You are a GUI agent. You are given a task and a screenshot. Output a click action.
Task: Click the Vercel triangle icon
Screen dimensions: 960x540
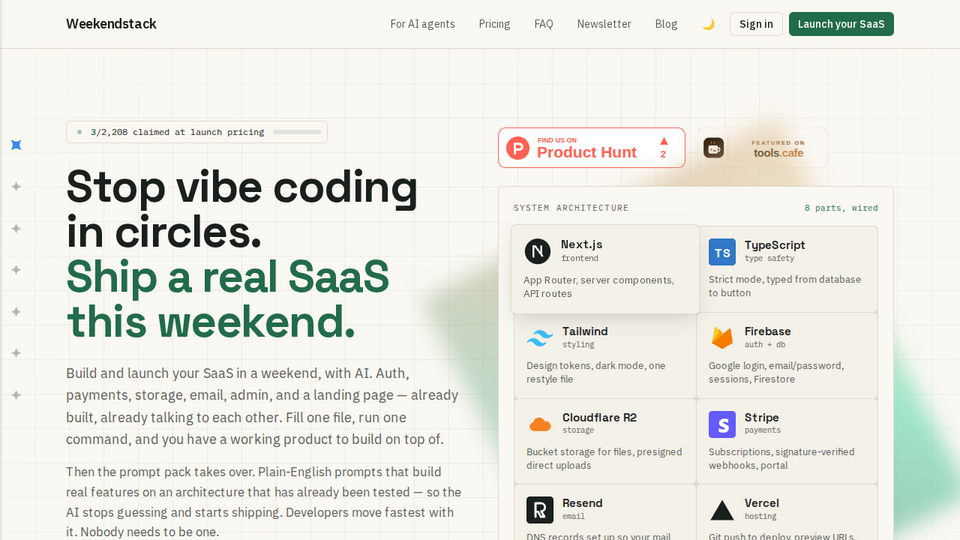722,510
